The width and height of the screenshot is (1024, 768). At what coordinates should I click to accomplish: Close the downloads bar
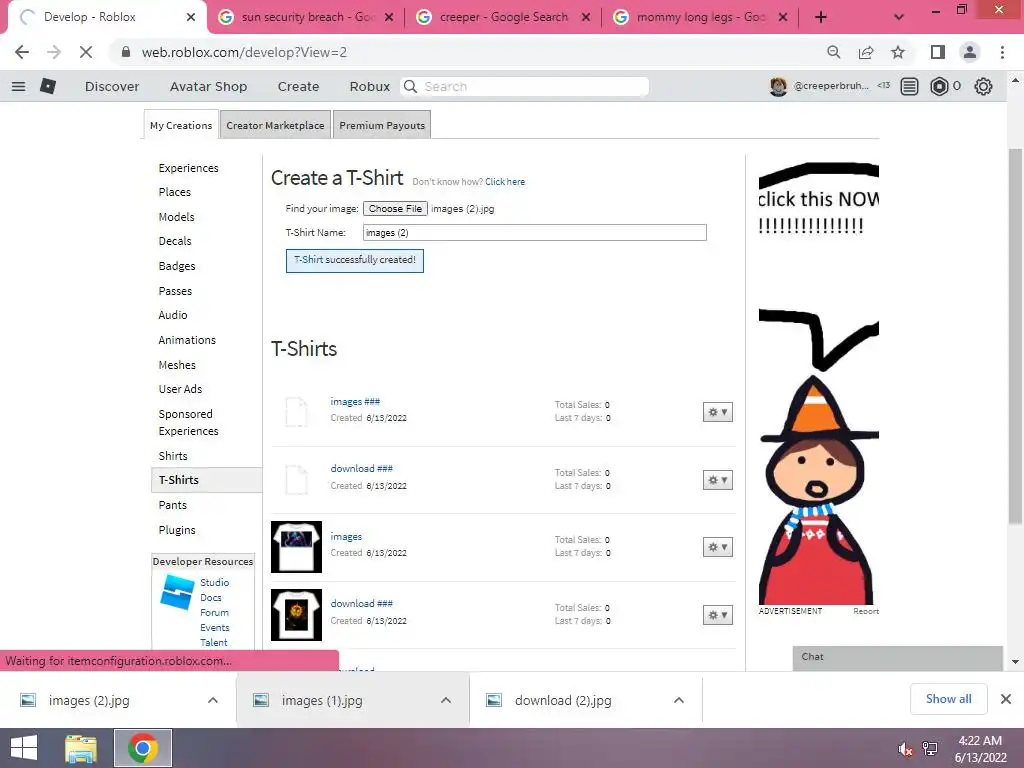click(x=1006, y=699)
